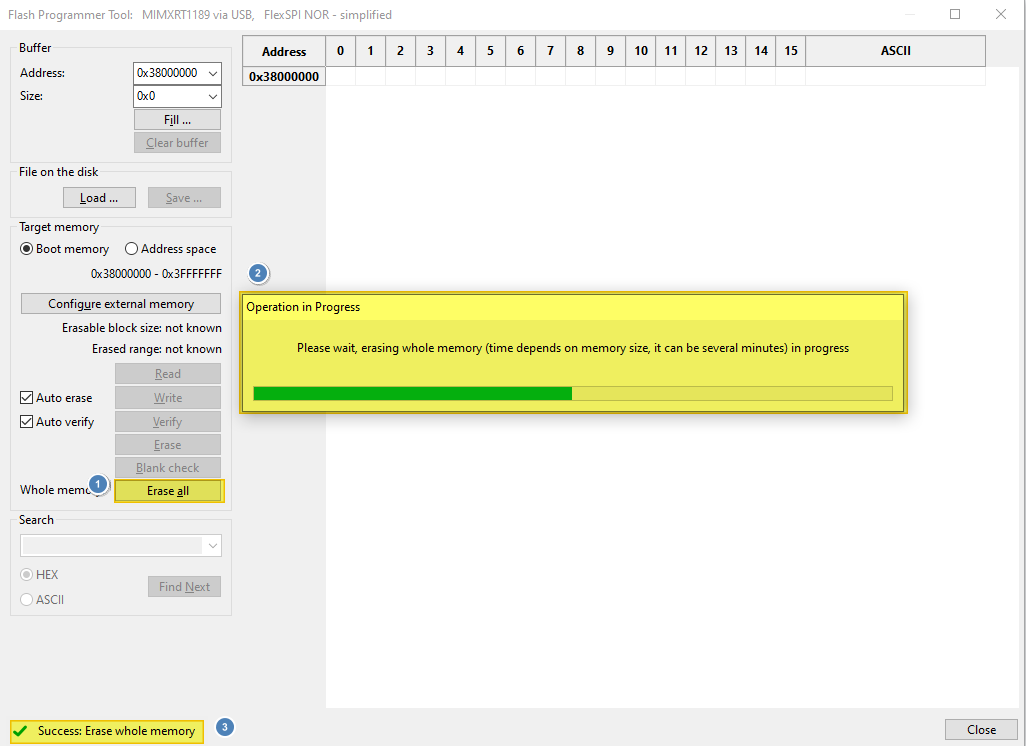Click the Load file button
Image resolution: width=1026 pixels, height=746 pixels.
pos(99,198)
